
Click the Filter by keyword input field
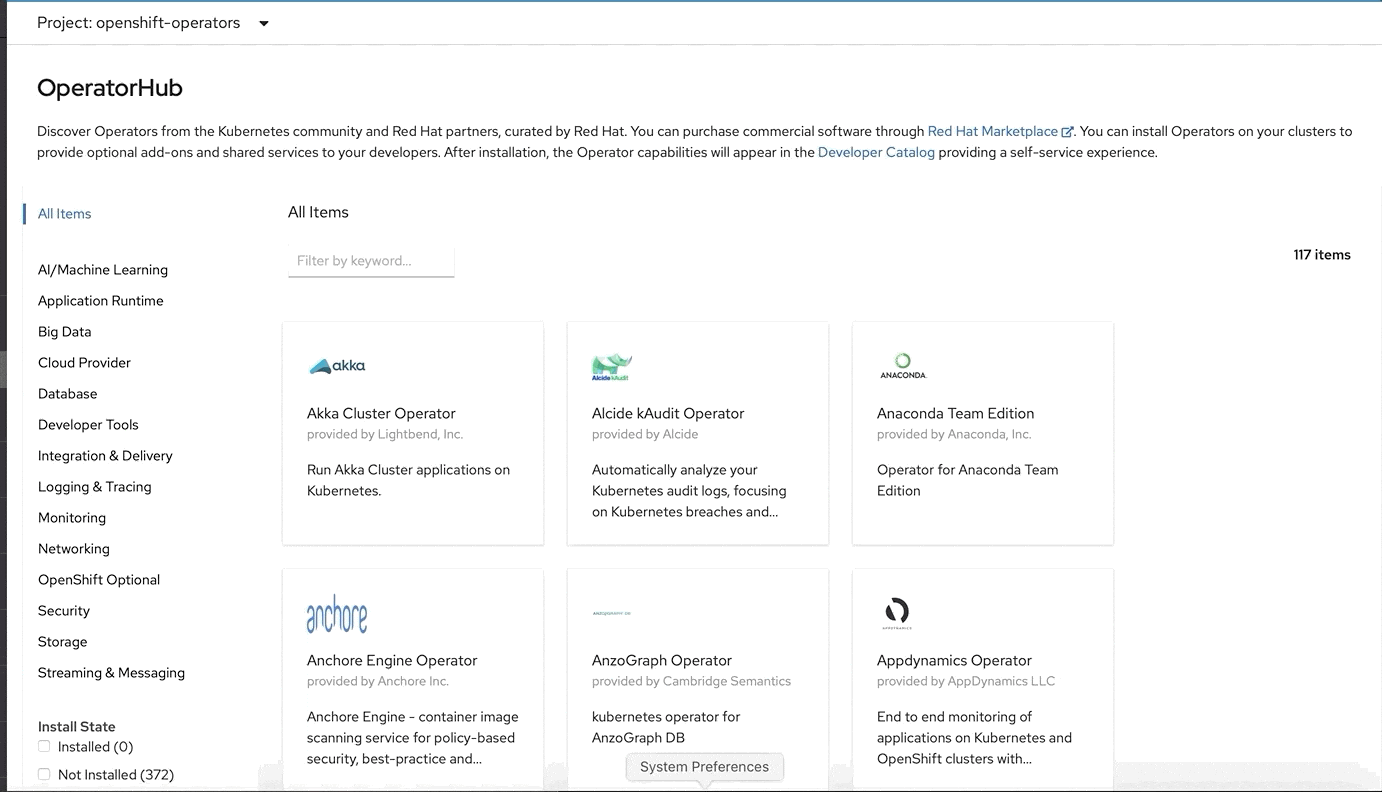(371, 261)
